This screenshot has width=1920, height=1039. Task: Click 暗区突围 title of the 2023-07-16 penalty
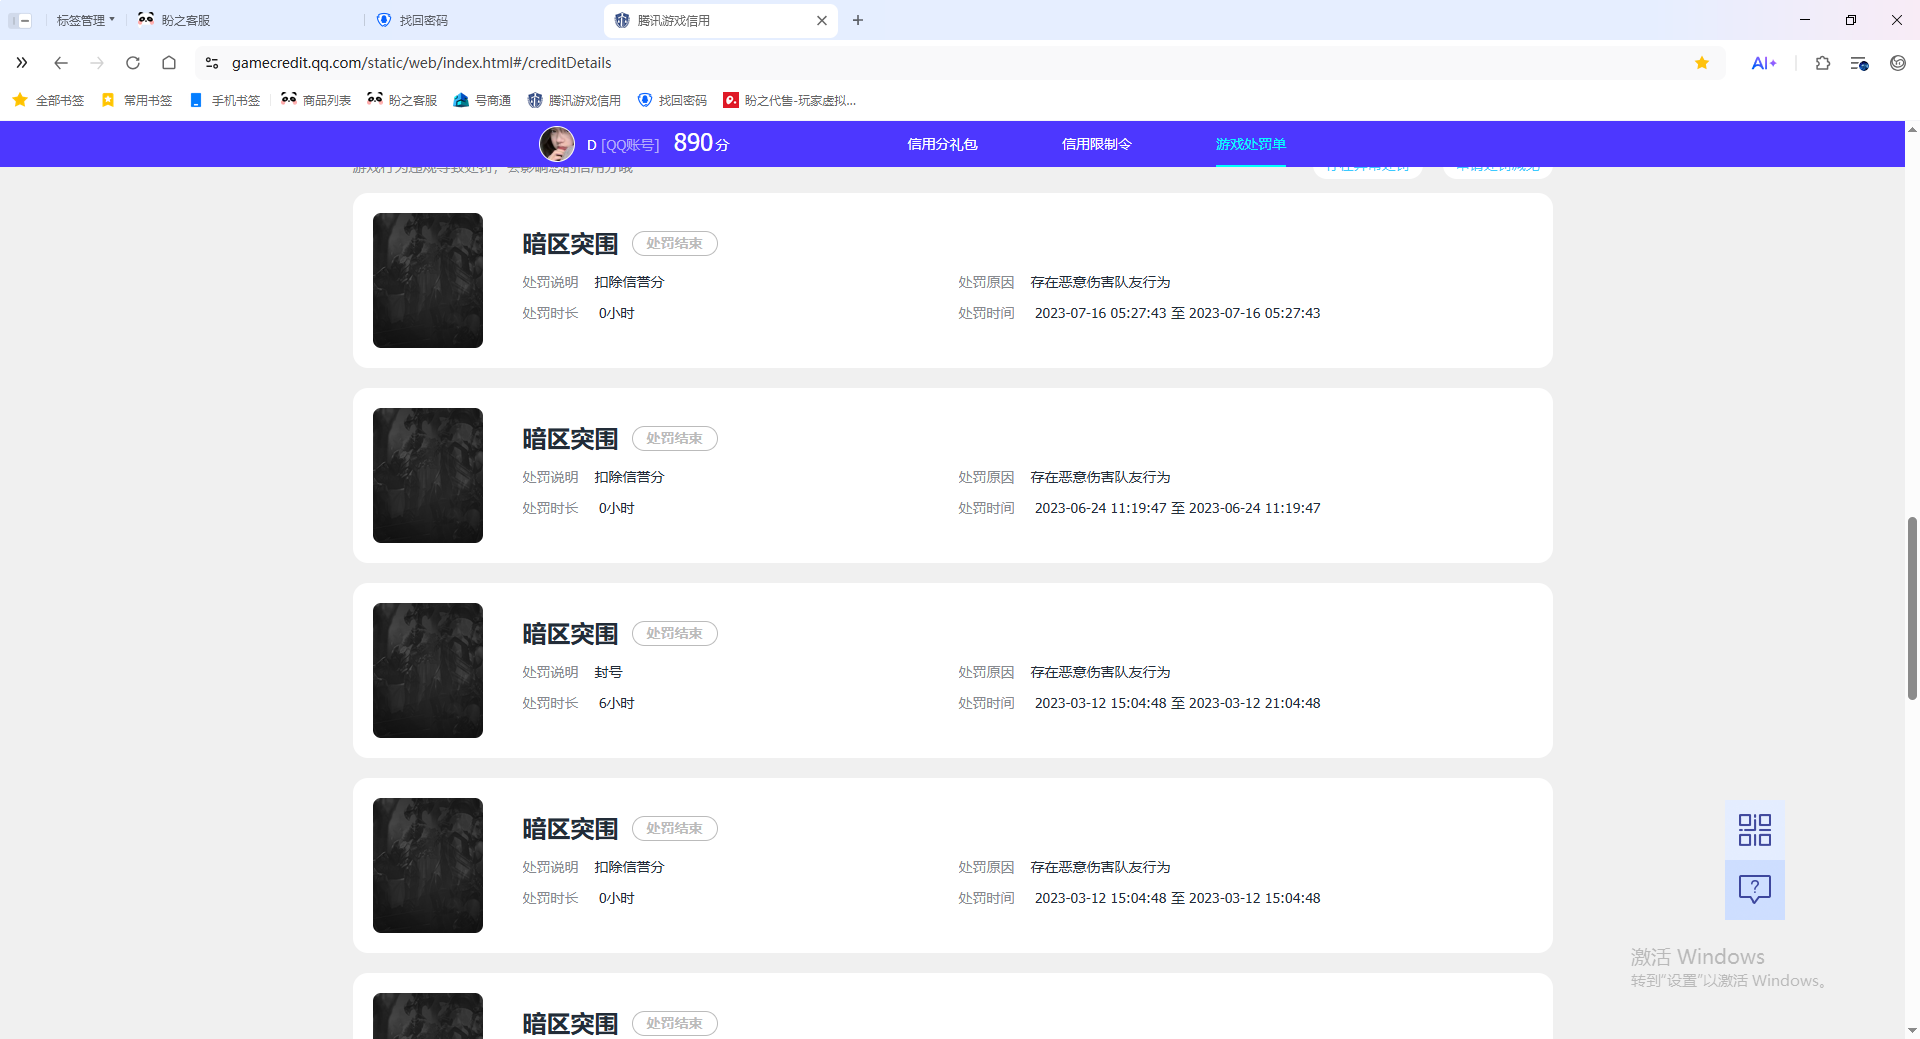570,244
